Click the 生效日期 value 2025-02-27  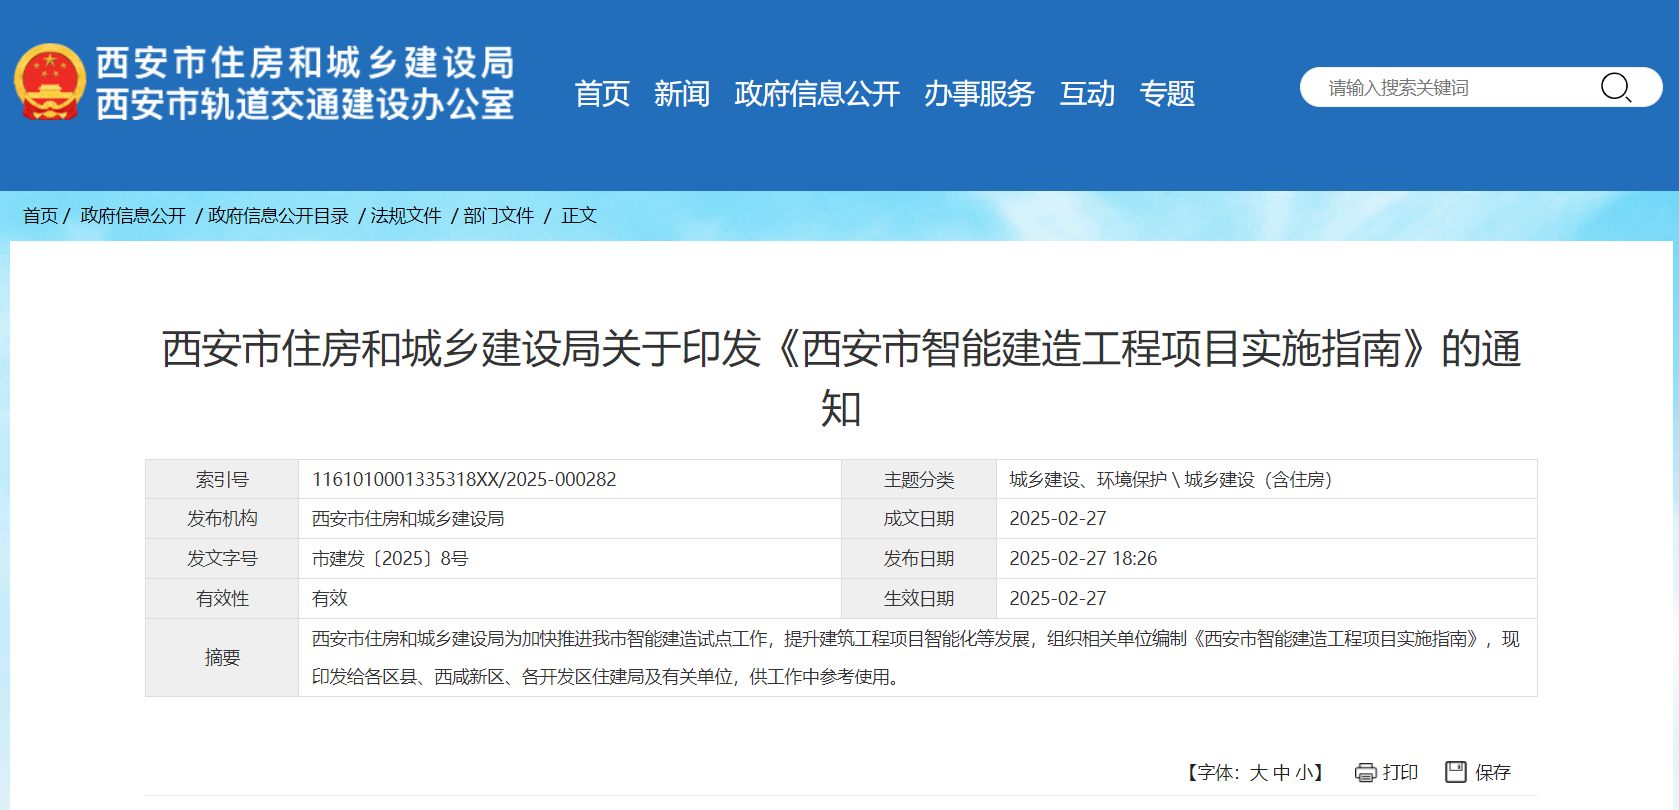(1058, 599)
